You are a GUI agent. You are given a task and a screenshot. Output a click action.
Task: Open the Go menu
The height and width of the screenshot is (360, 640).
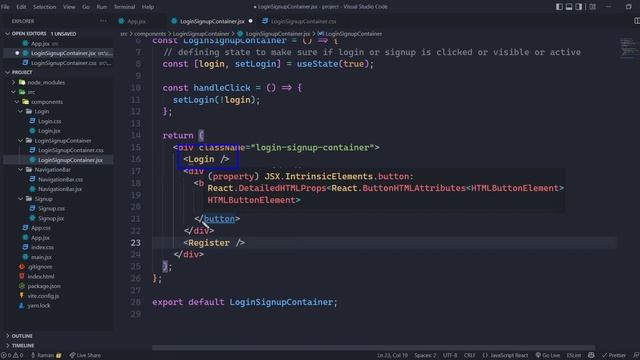point(86,7)
